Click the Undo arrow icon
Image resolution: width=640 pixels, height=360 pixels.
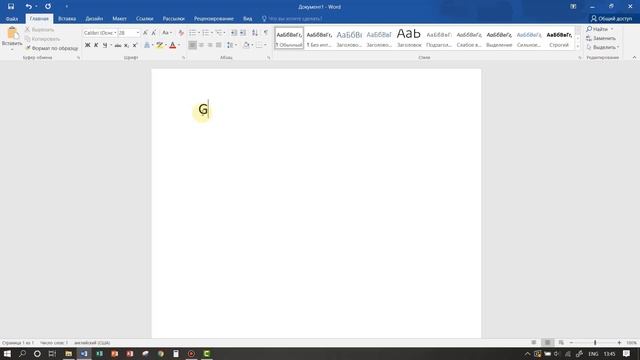tap(28, 7)
